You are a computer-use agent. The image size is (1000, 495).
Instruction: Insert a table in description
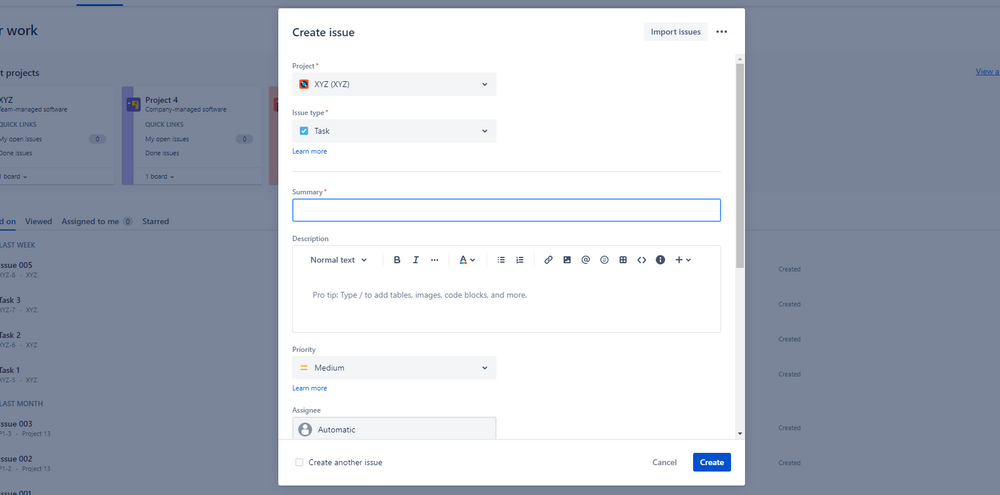623,260
